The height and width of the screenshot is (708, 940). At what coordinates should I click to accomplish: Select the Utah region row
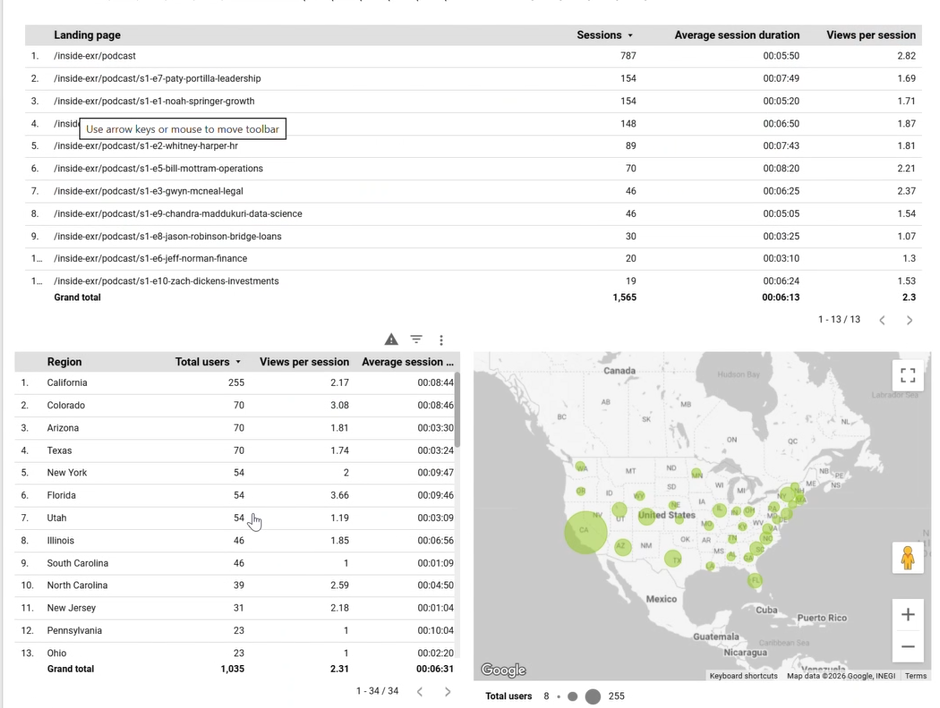(x=235, y=518)
